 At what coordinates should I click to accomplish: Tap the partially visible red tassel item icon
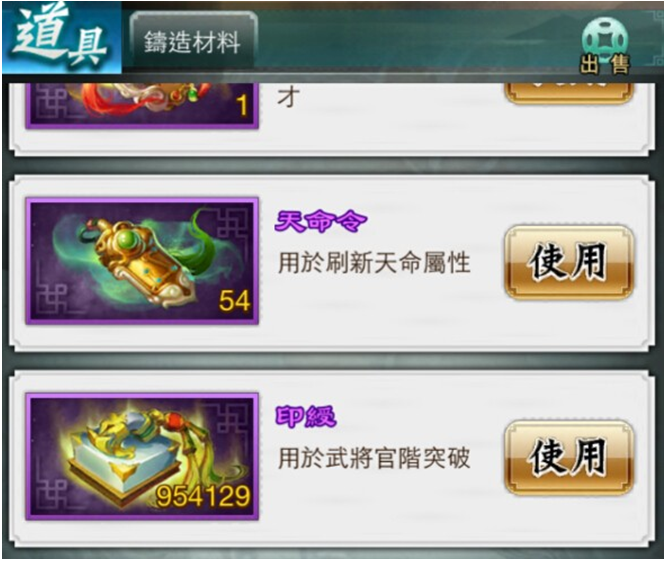(142, 105)
